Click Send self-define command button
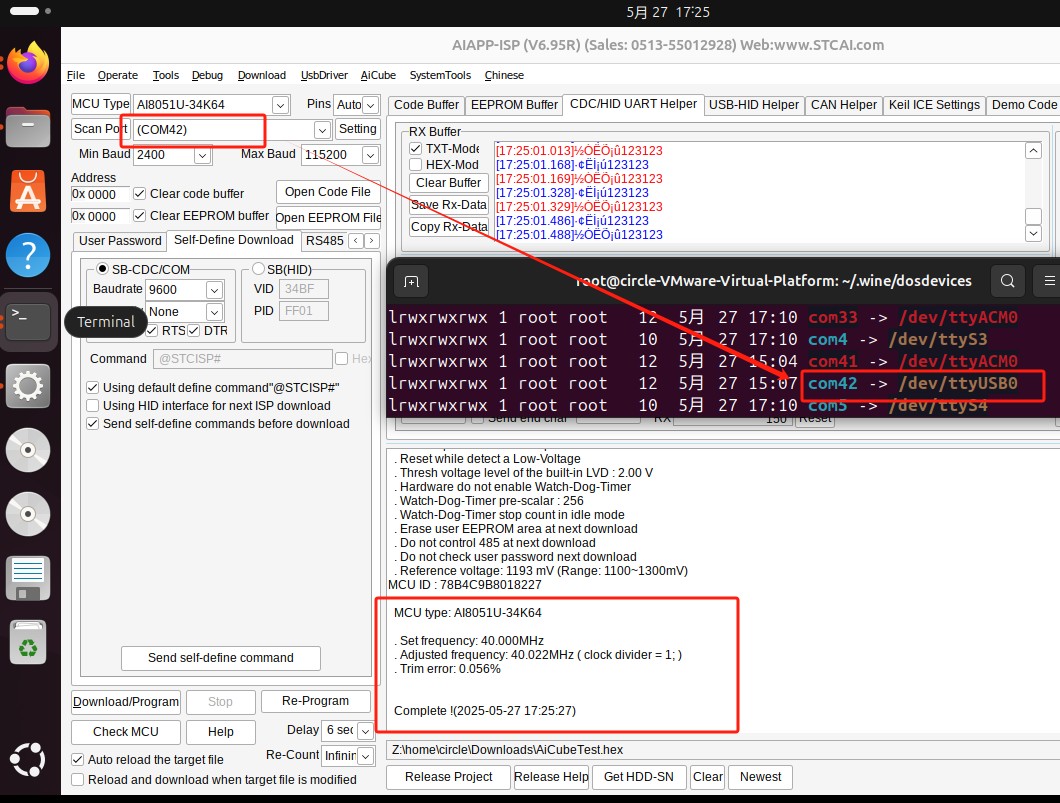 tap(221, 658)
